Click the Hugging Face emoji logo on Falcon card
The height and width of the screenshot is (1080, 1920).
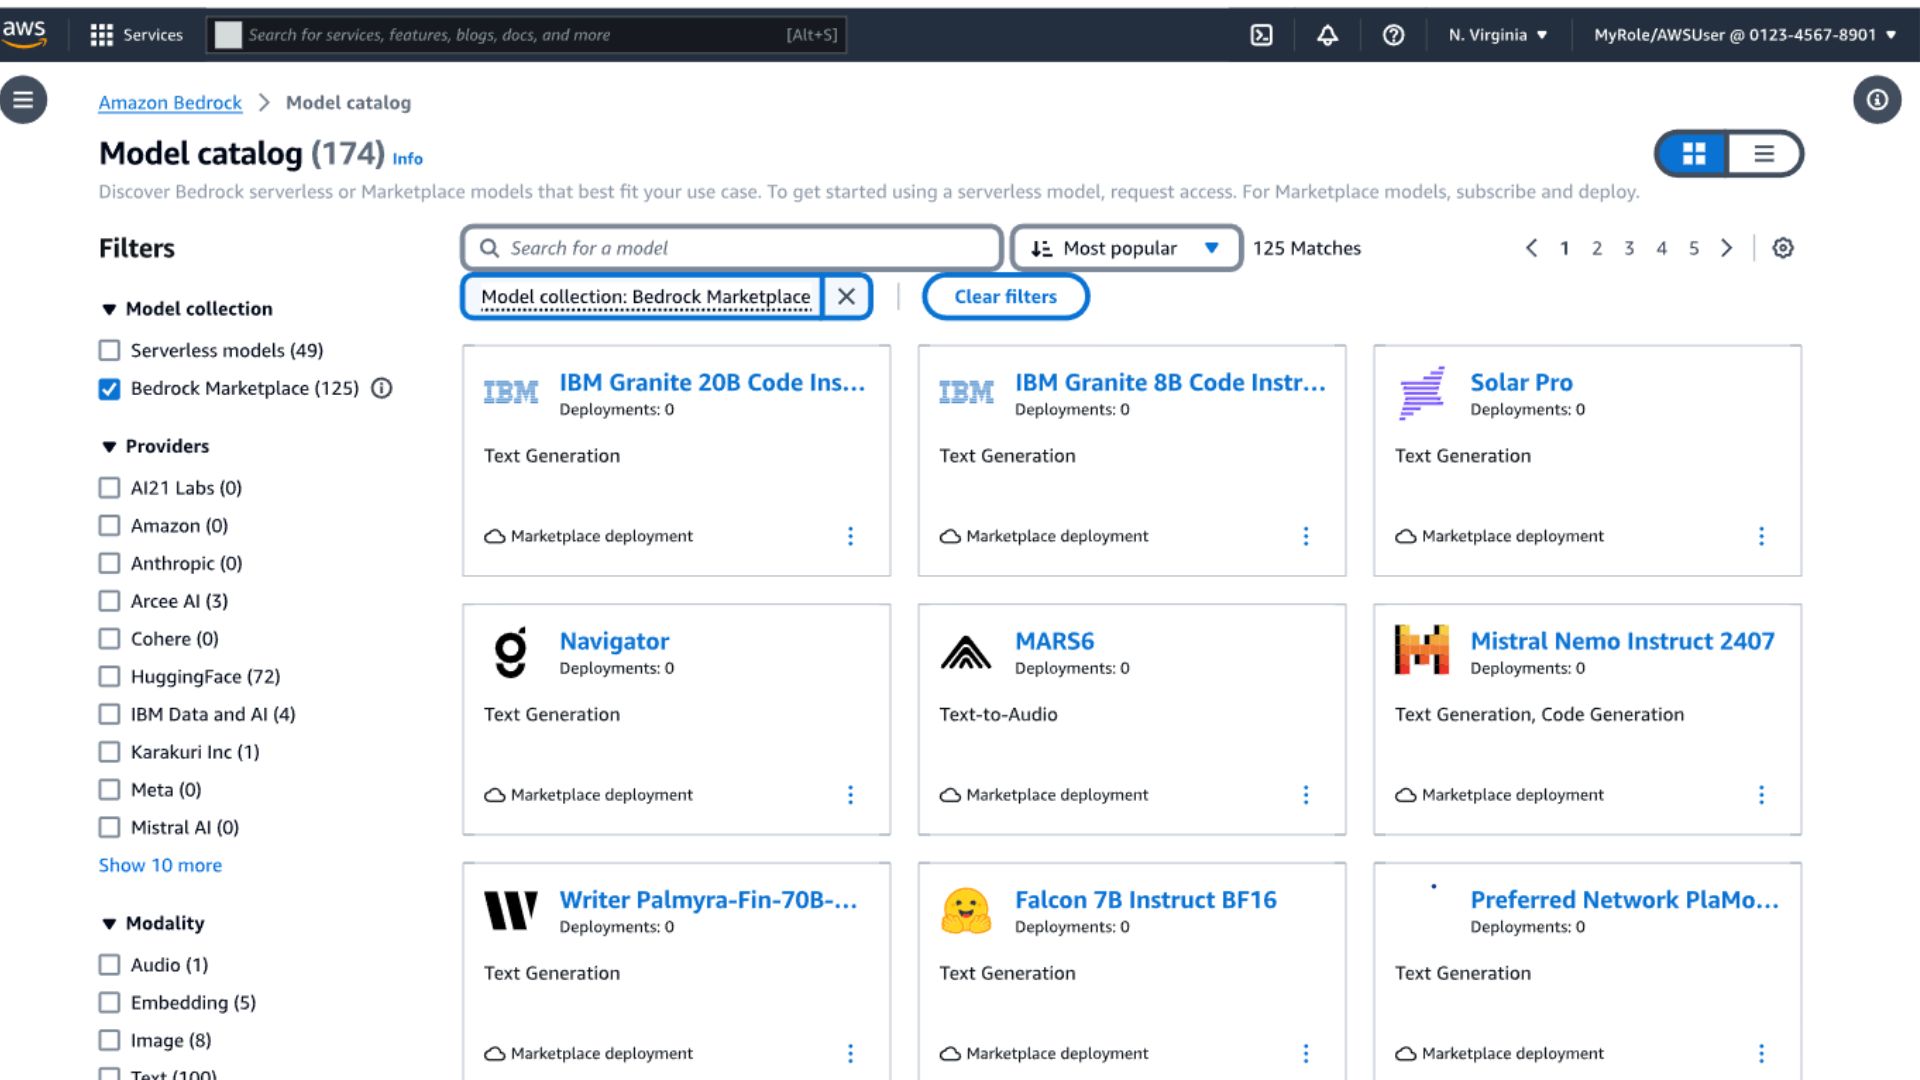point(966,911)
